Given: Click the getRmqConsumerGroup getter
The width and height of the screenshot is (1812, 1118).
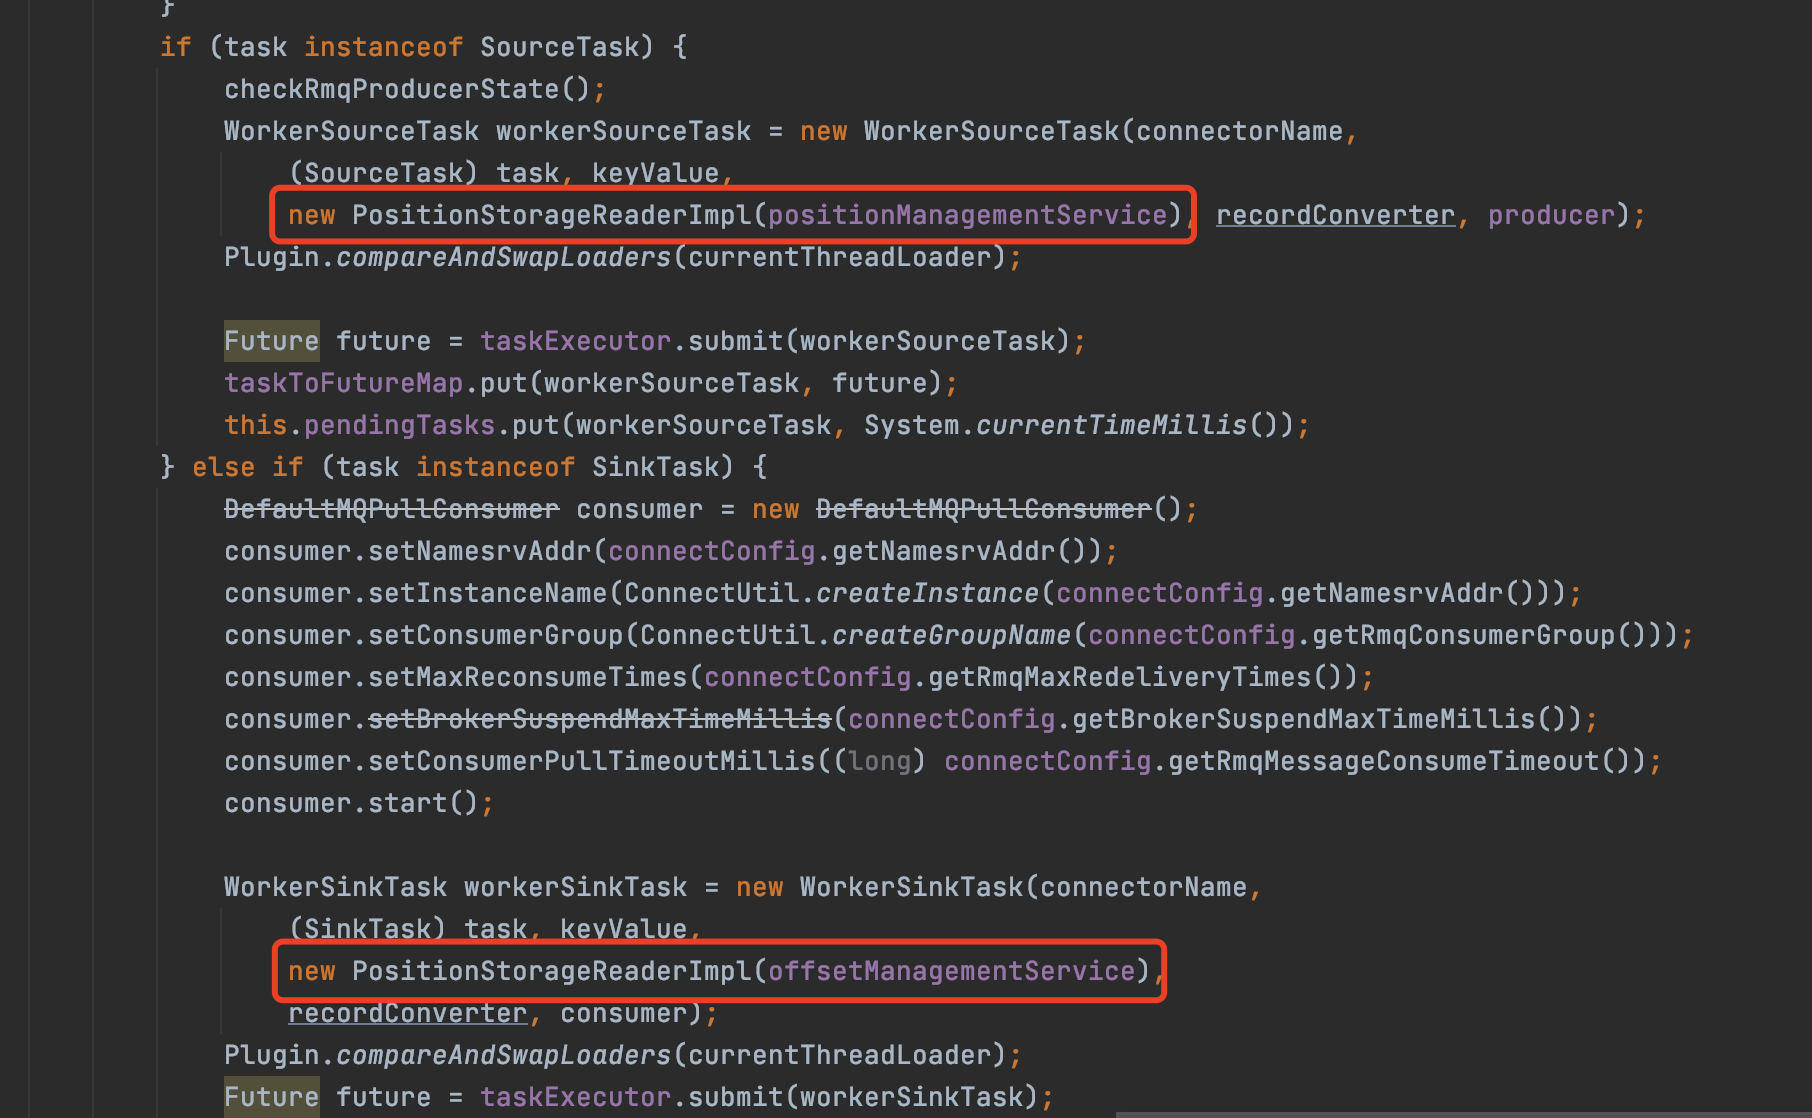Looking at the screenshot, I should pyautogui.click(x=1463, y=635).
